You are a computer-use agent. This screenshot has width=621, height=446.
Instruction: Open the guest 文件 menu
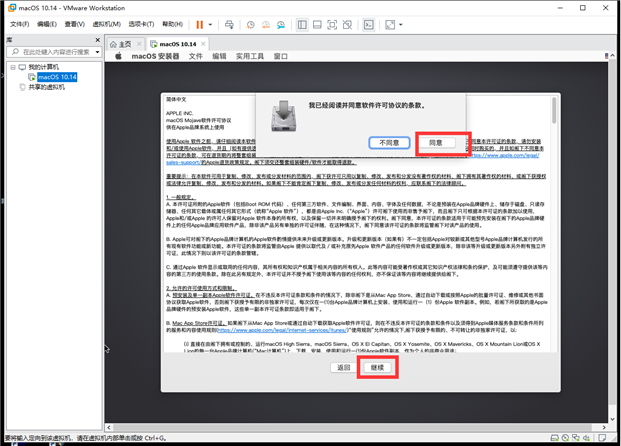195,56
